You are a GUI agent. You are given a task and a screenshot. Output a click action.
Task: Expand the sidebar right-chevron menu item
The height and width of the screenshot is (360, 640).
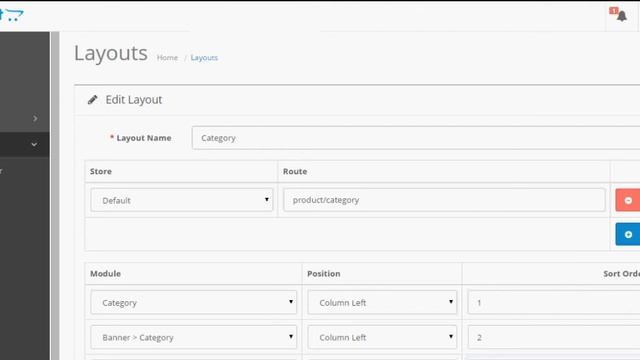(35, 118)
